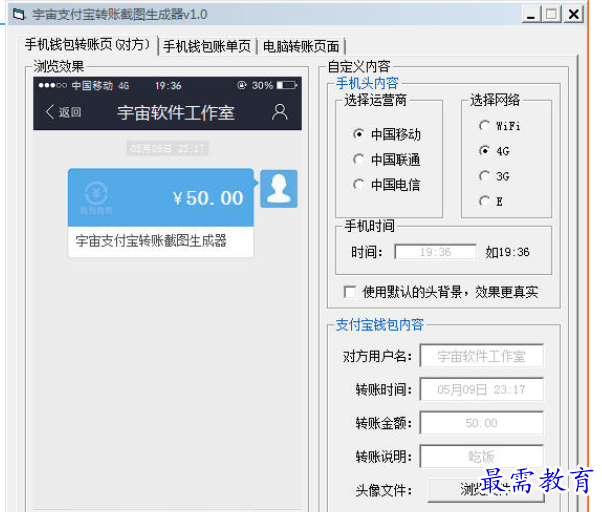Image resolution: width=602 pixels, height=512 pixels.
Task: Click the 转账说明 input field
Action: pos(481,456)
